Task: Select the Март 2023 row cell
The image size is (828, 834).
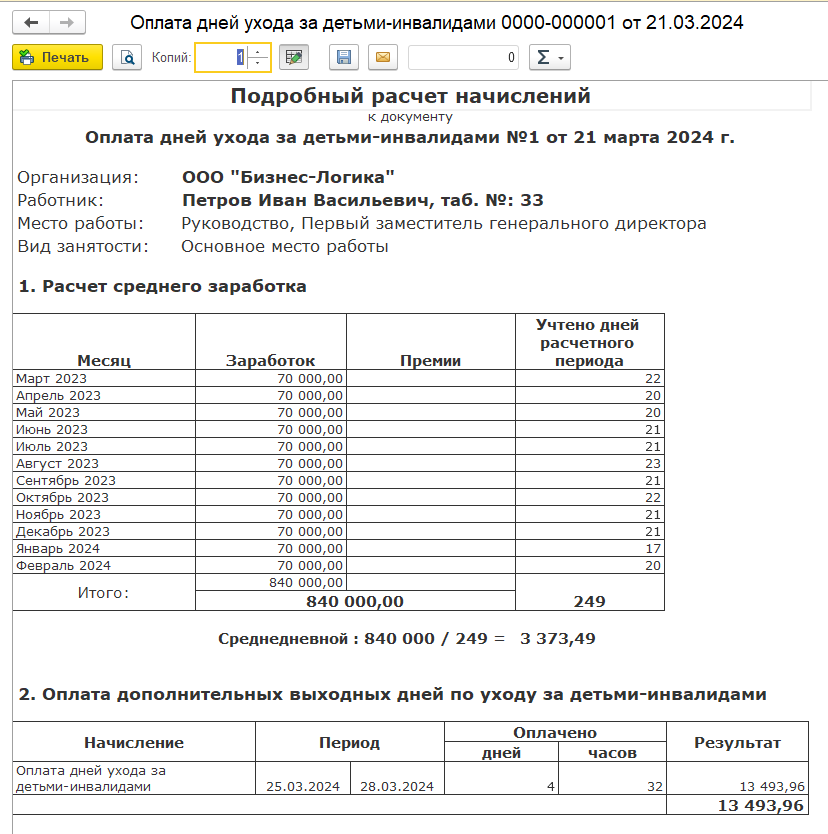Action: (104, 379)
